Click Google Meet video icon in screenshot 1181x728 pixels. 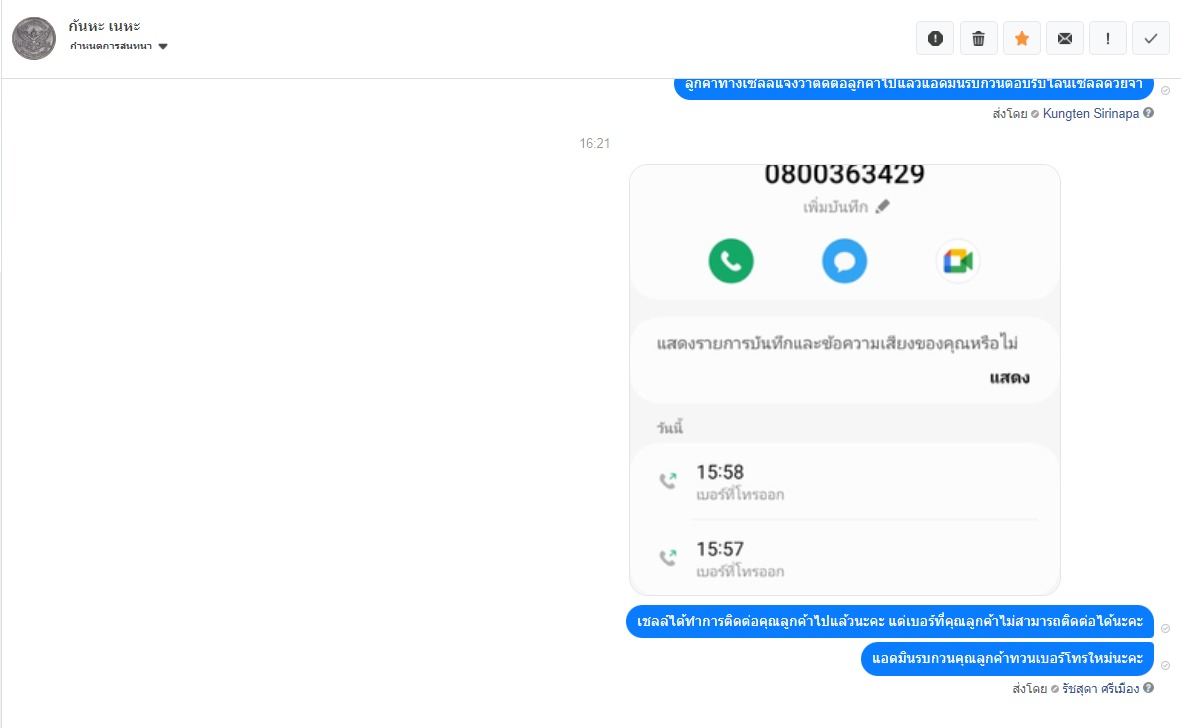[x=958, y=261]
